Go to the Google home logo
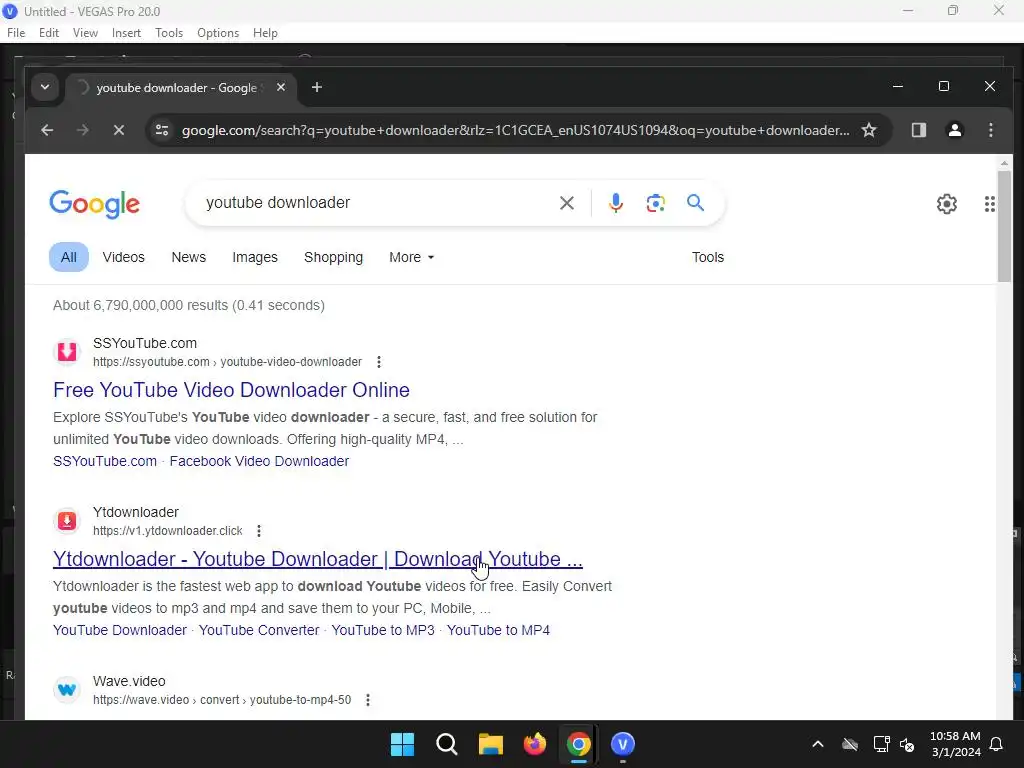 [x=95, y=204]
